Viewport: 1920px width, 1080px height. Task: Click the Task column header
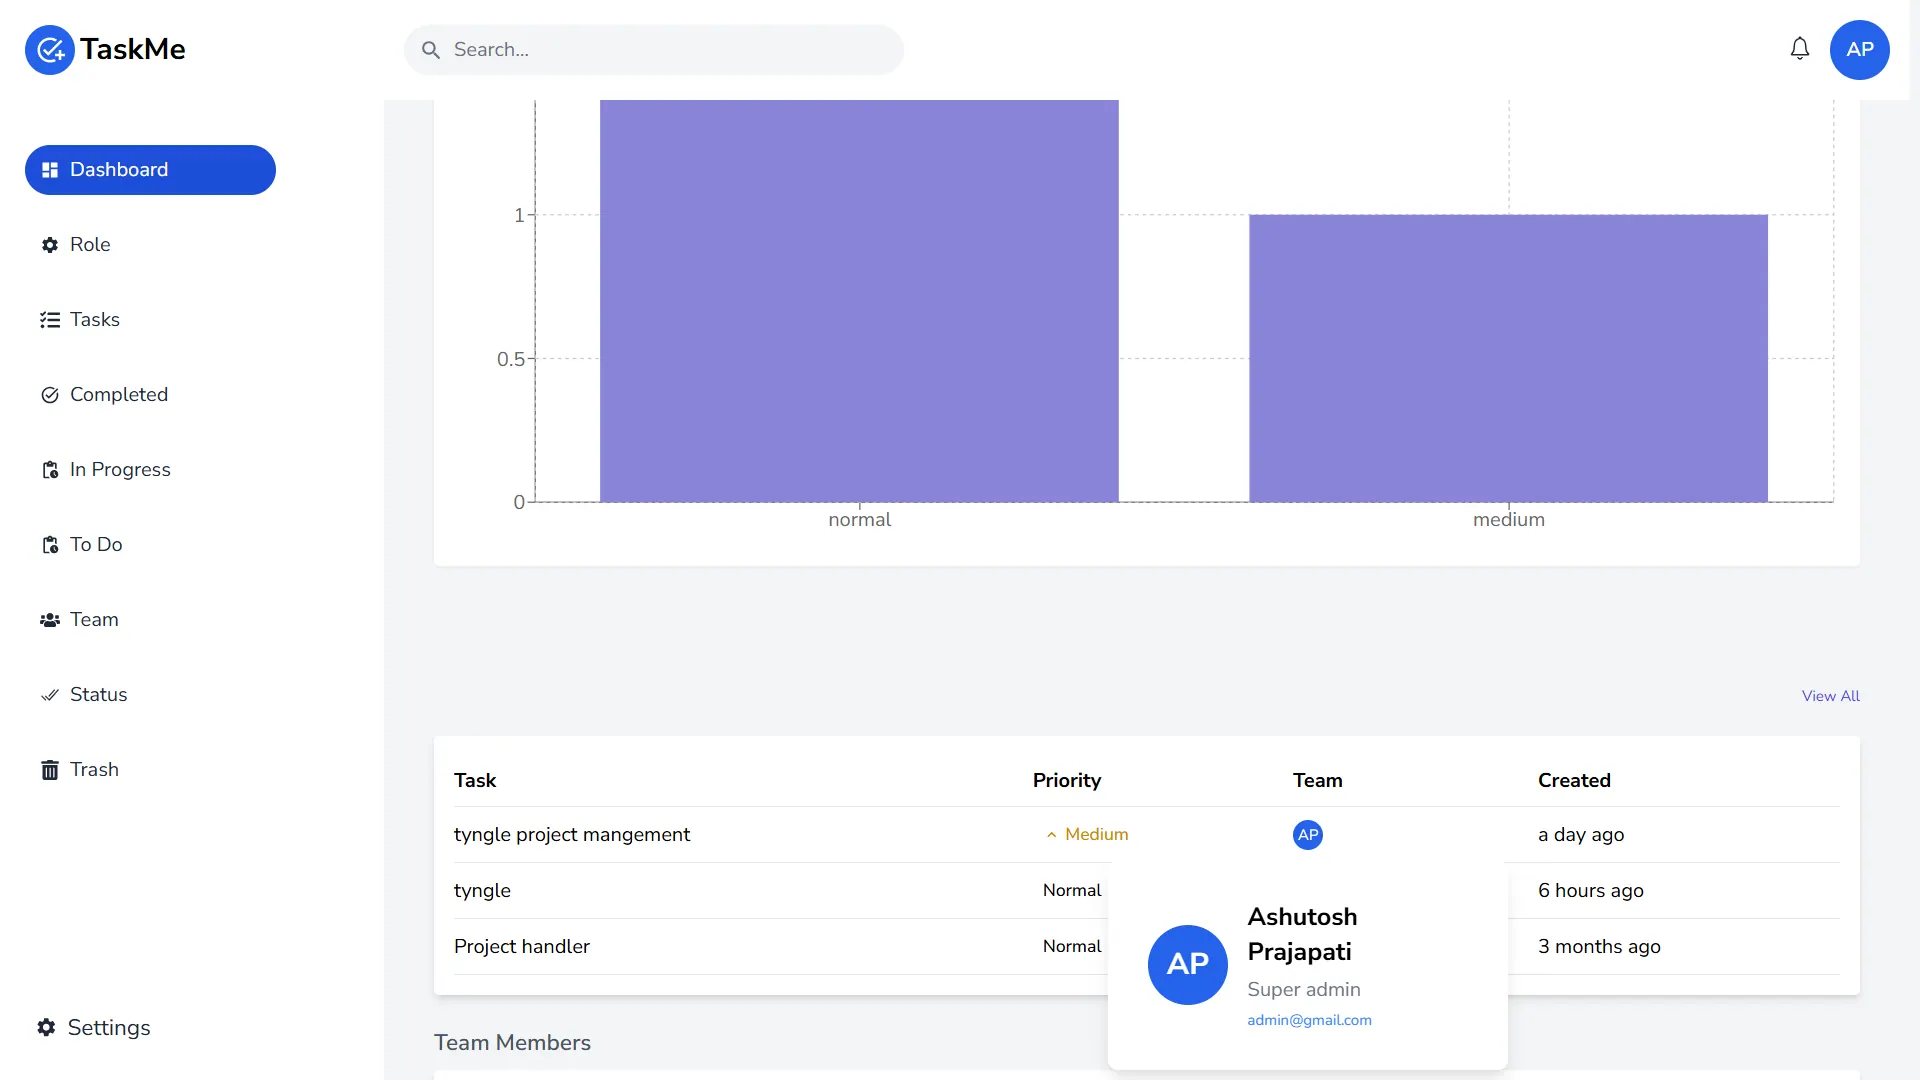(475, 781)
